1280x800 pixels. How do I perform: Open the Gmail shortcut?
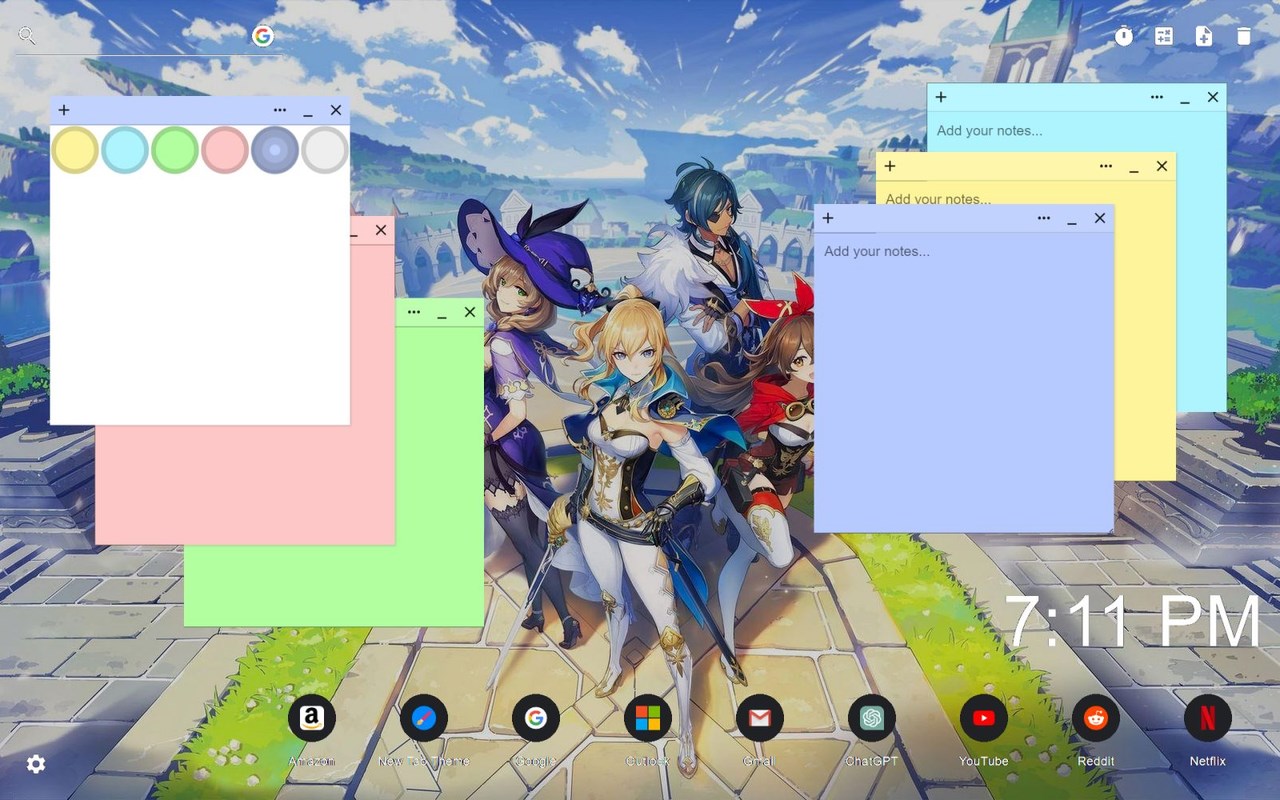point(760,718)
